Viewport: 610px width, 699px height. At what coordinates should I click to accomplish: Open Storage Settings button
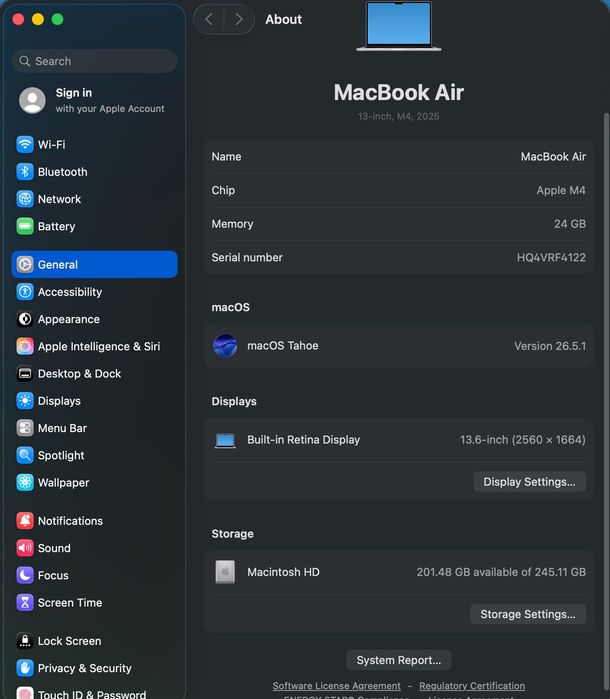(x=528, y=614)
